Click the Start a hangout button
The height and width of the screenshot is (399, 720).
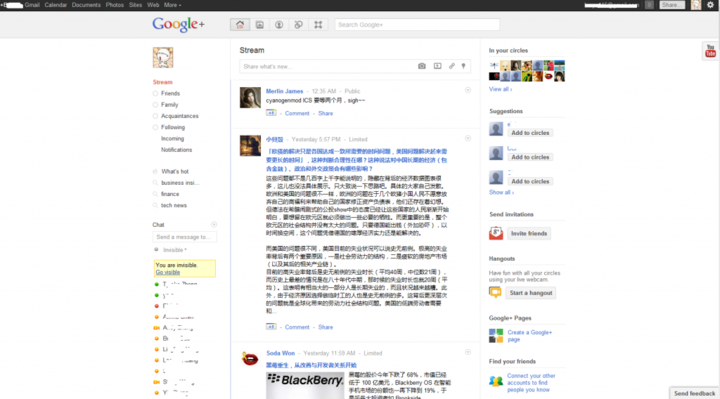(531, 293)
